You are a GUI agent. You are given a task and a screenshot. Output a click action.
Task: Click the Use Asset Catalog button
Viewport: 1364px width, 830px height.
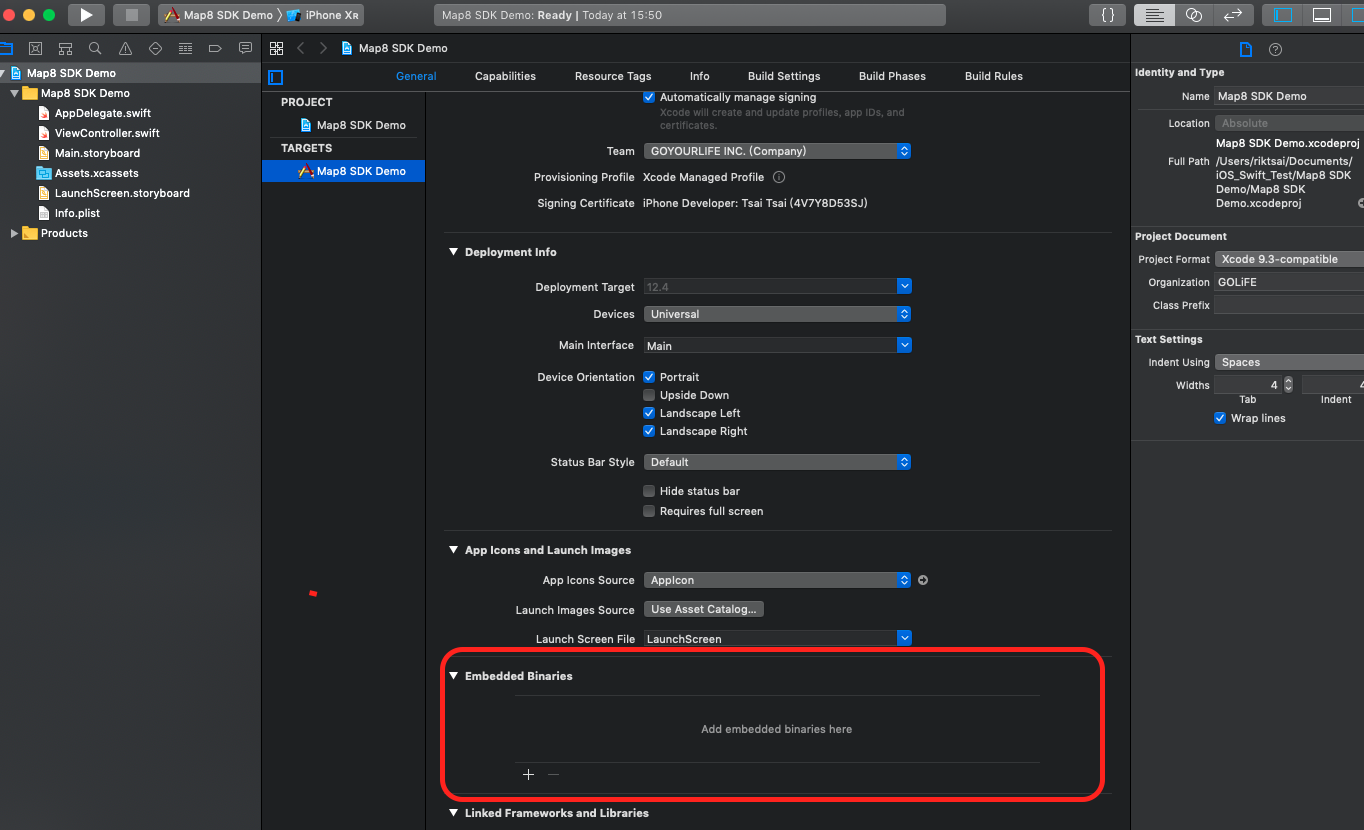click(704, 609)
